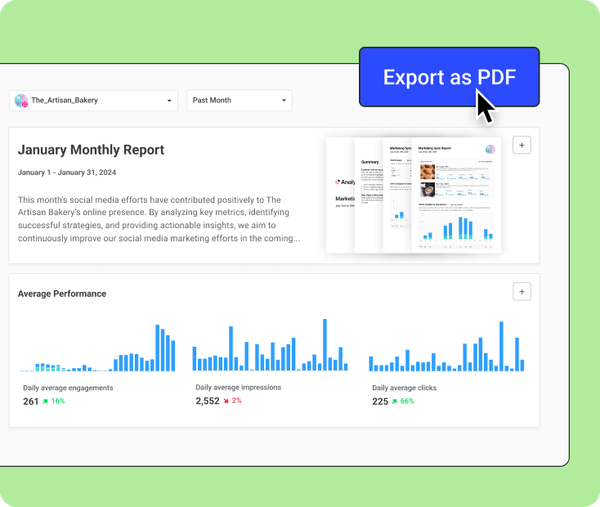Screen dimensions: 600x507
Task: Click the daily clicks bar chart
Action: [x=447, y=346]
